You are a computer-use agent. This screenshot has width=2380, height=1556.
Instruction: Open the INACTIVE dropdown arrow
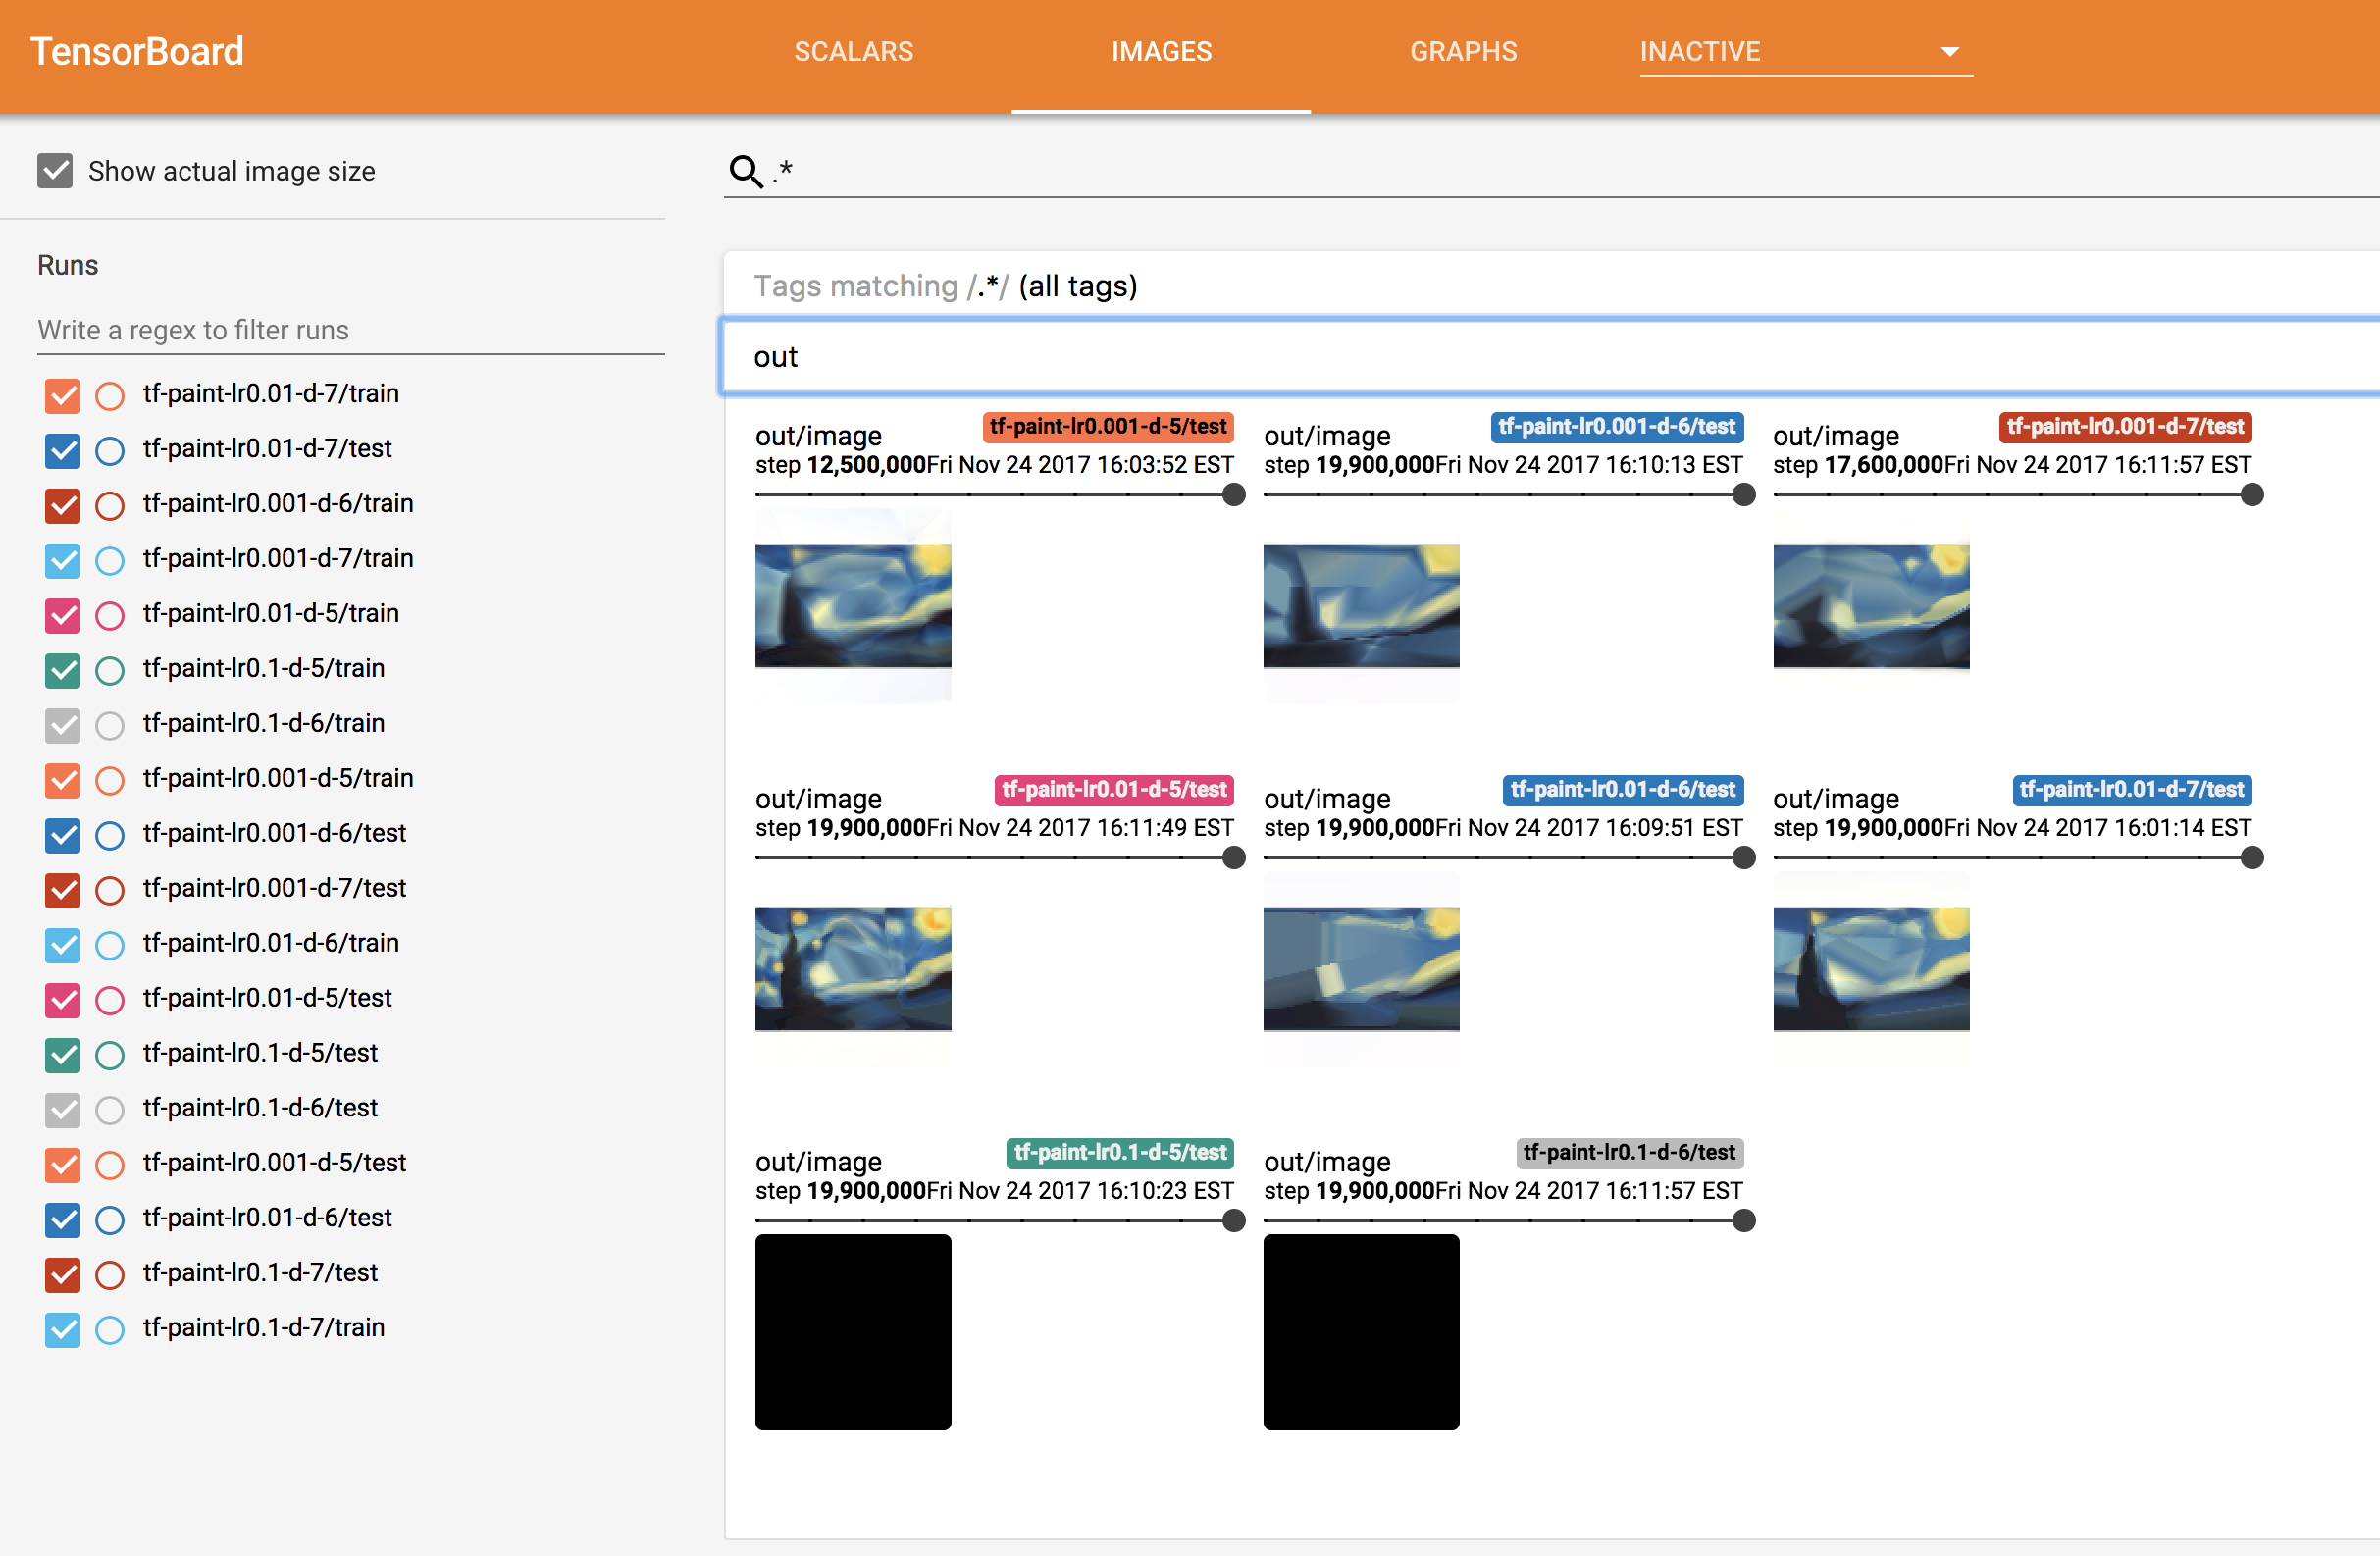[x=1949, y=52]
